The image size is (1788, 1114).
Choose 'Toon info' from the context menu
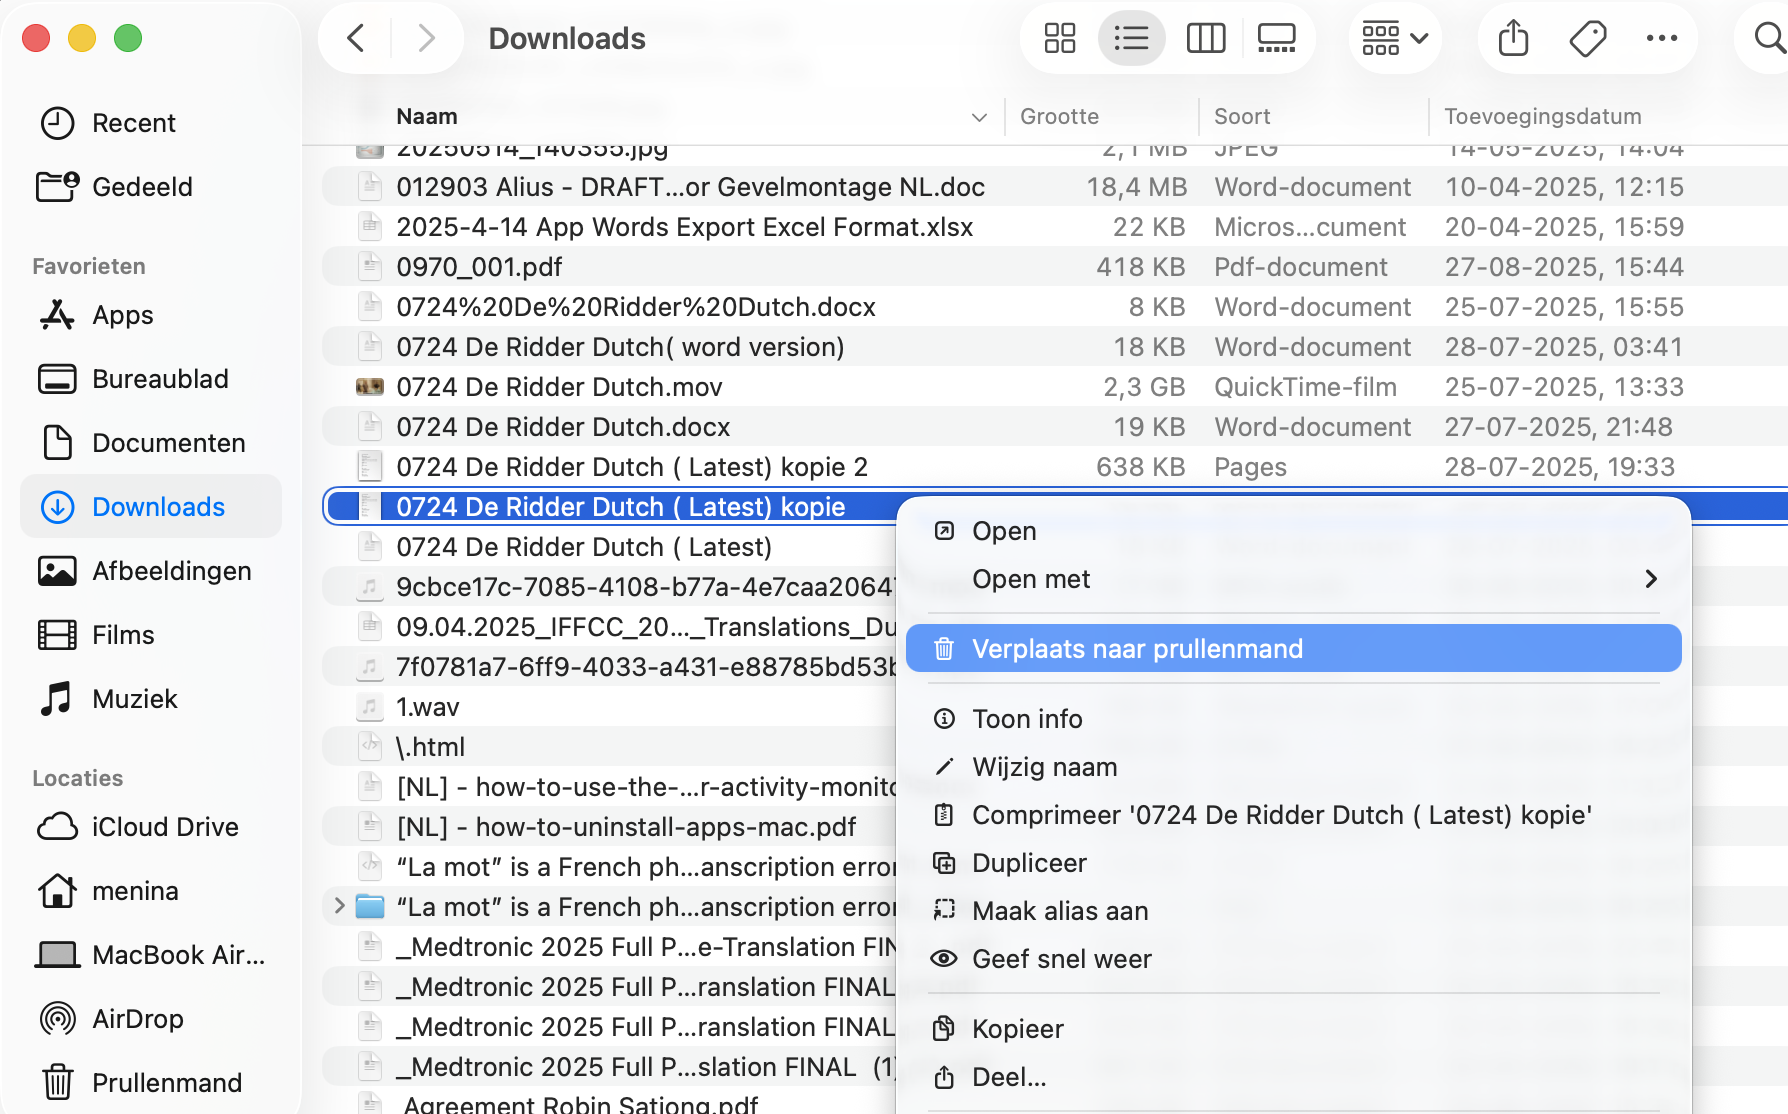click(x=1027, y=718)
